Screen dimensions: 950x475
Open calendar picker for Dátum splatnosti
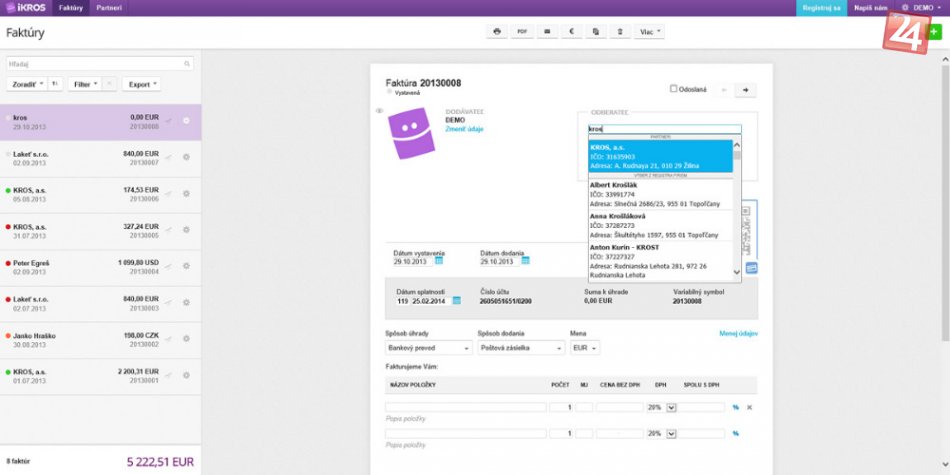point(456,300)
